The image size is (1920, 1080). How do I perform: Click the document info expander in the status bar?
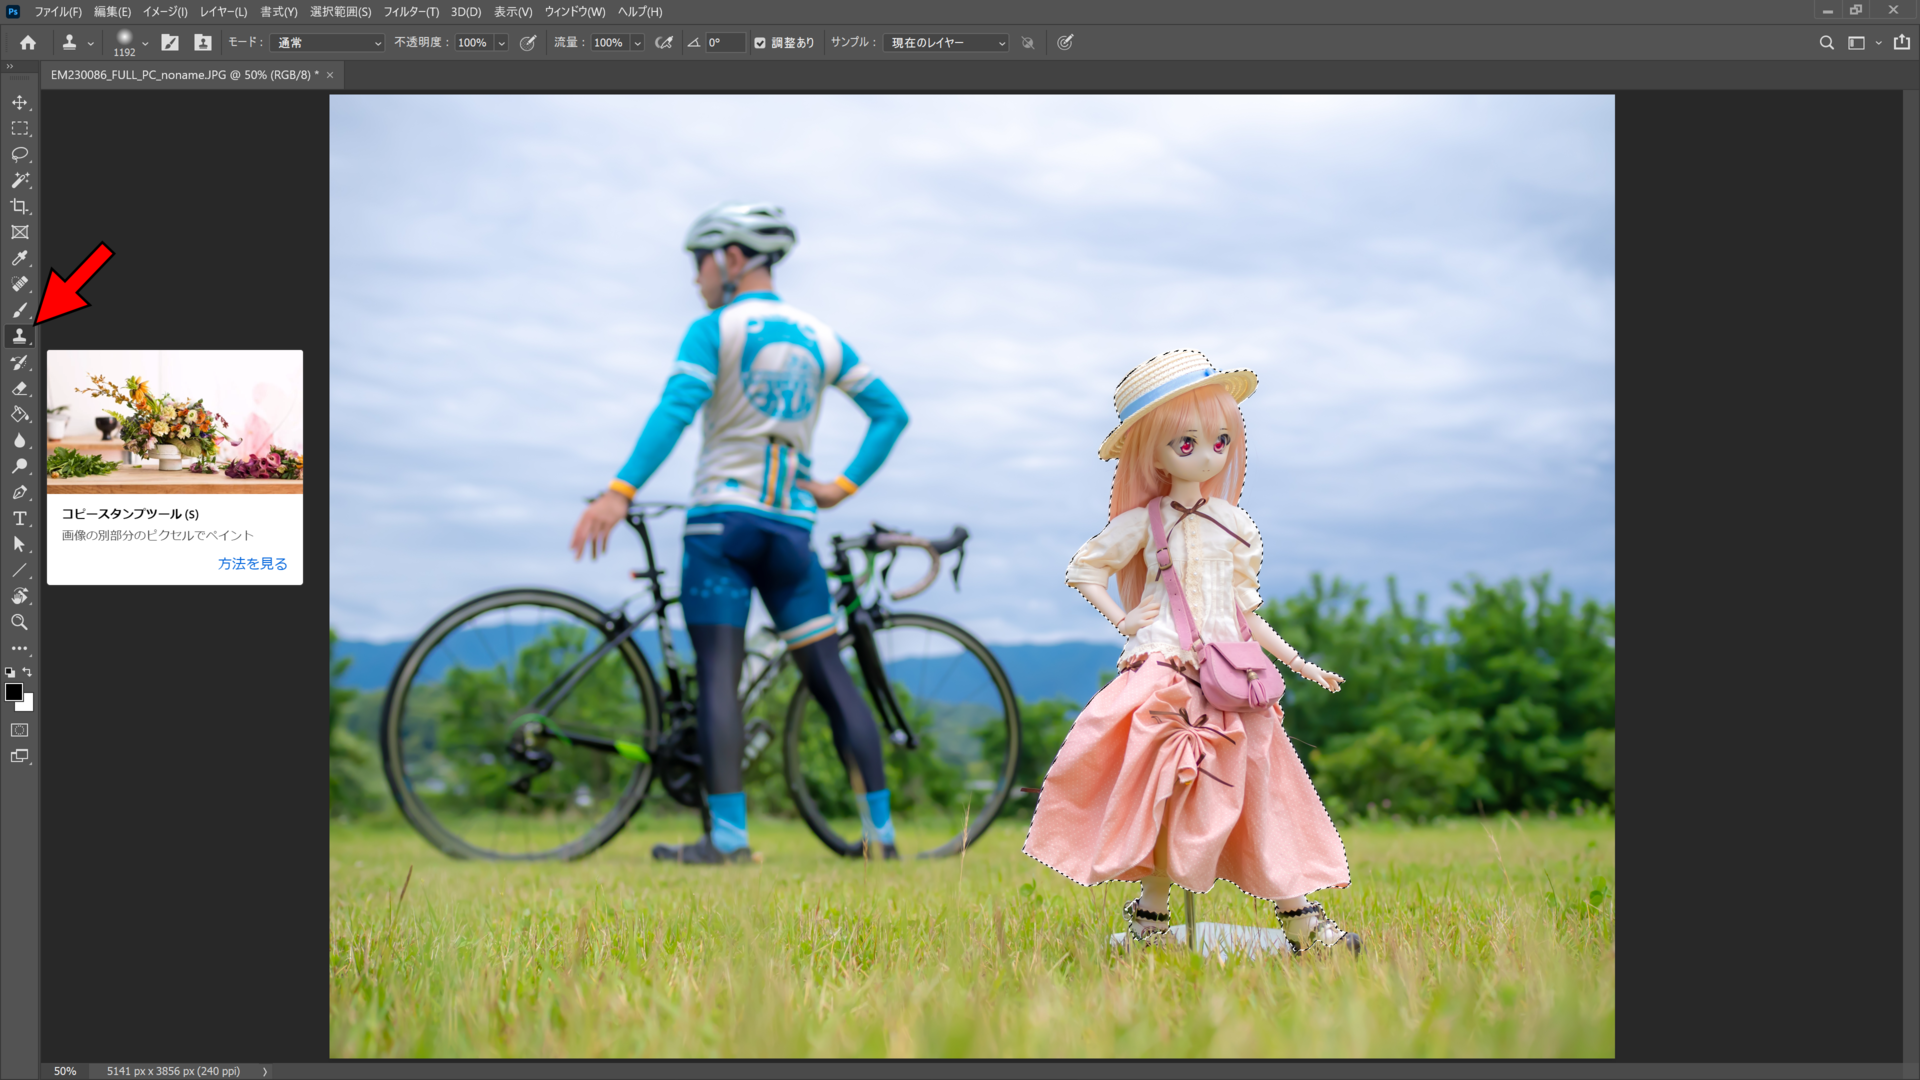pos(265,1071)
